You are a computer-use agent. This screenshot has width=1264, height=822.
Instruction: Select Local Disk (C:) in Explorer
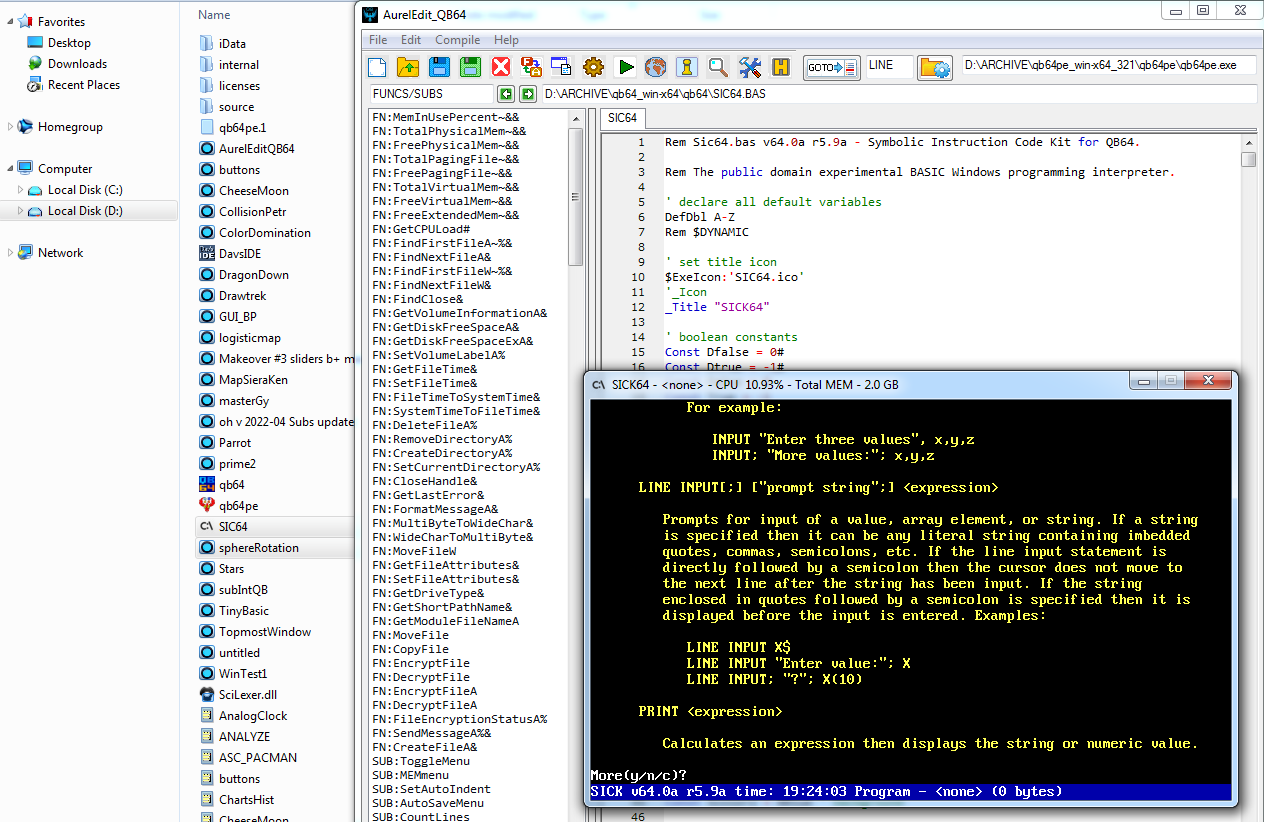click(x=85, y=190)
